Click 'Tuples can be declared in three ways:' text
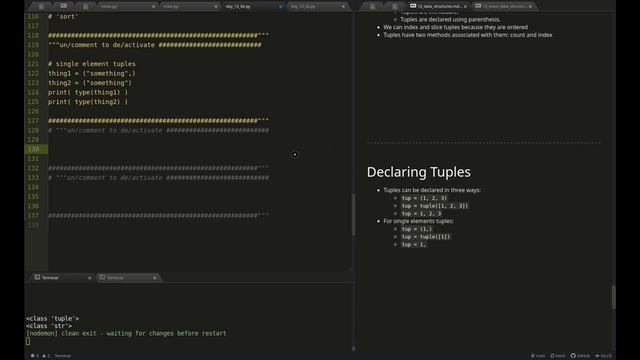The height and width of the screenshot is (360, 640). click(432, 190)
